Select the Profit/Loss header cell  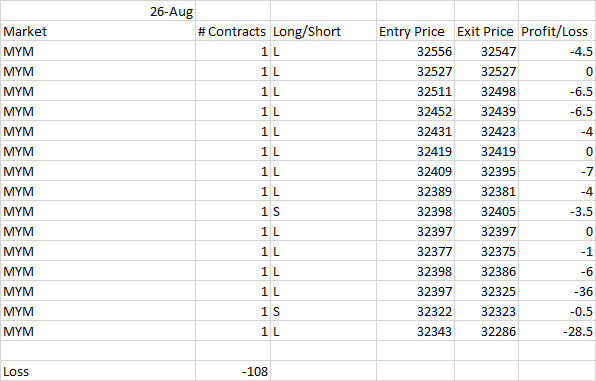point(557,31)
